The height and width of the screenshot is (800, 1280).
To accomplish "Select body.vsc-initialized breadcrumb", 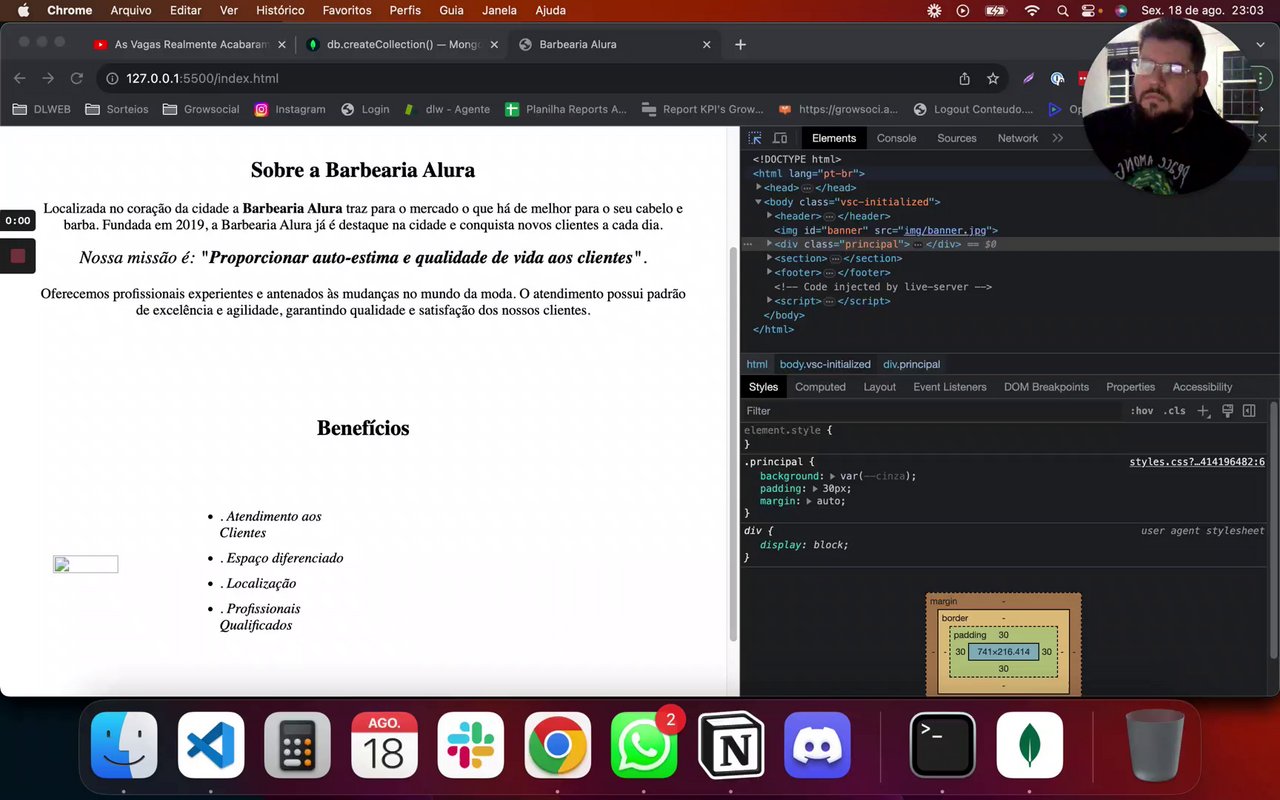I will pyautogui.click(x=825, y=364).
